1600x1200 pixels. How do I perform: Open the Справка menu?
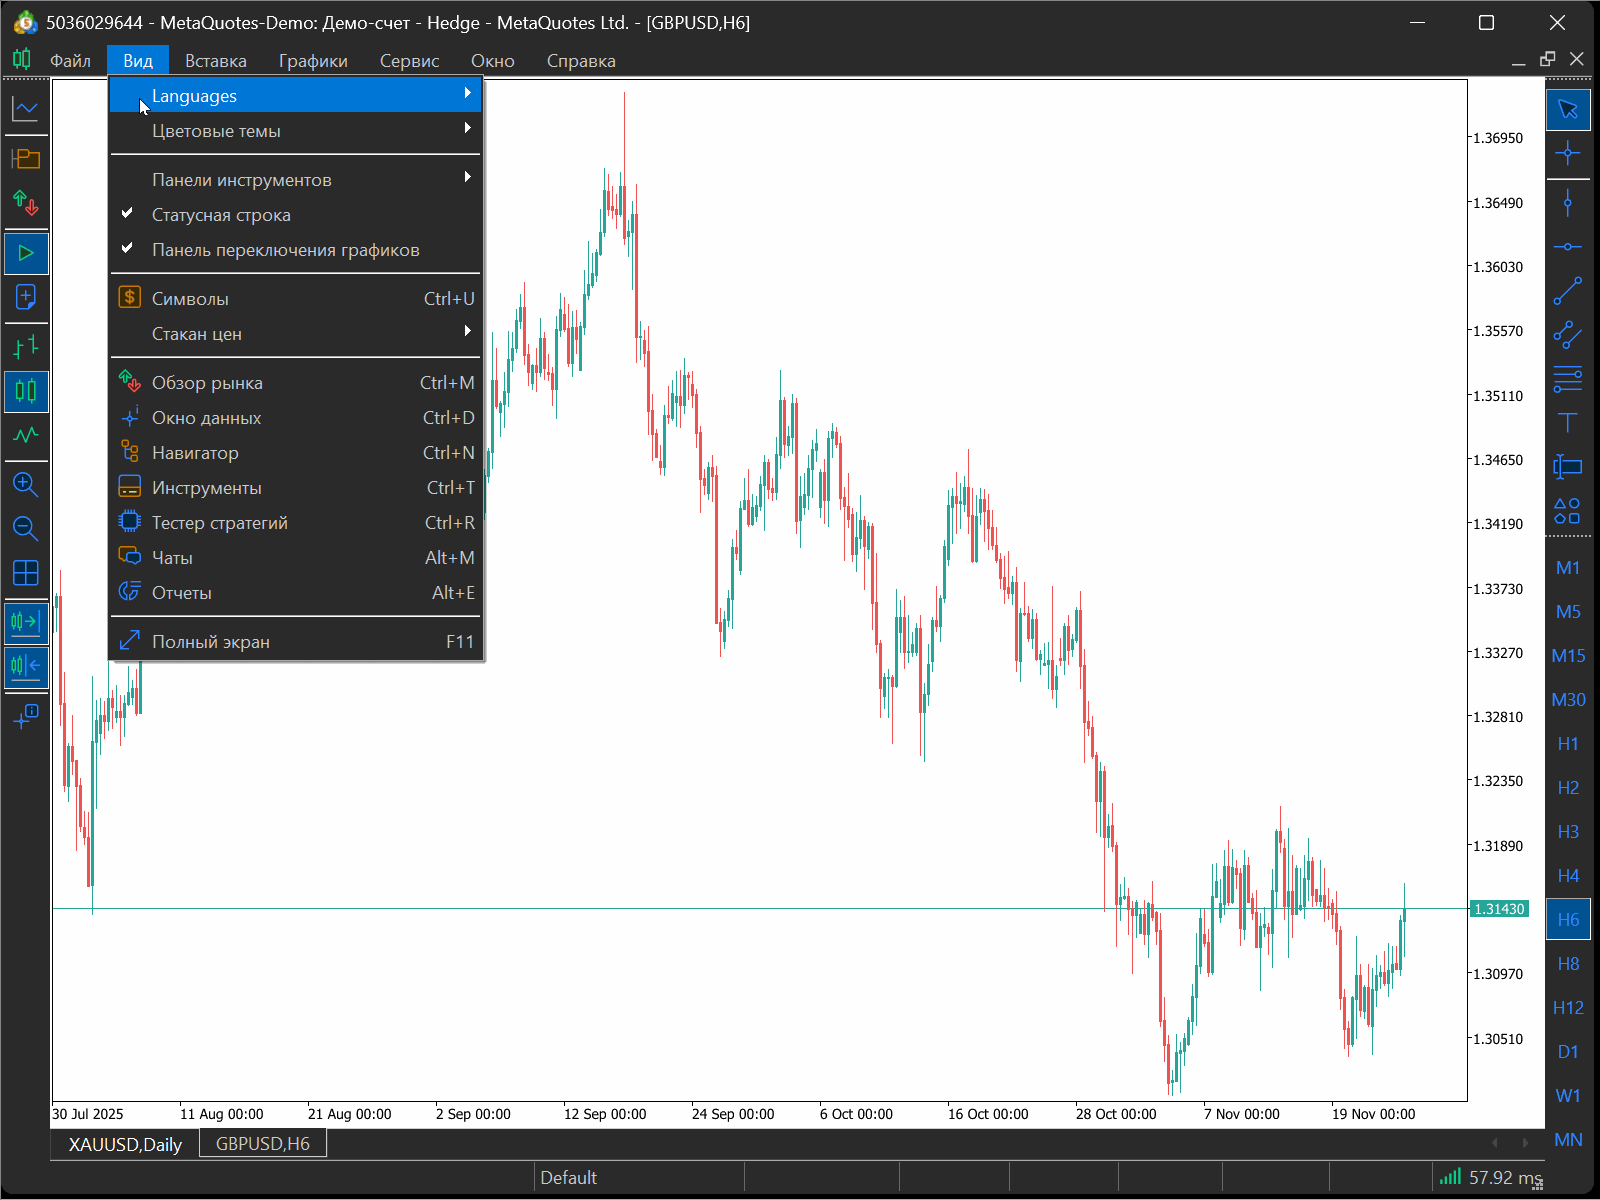pyautogui.click(x=581, y=61)
